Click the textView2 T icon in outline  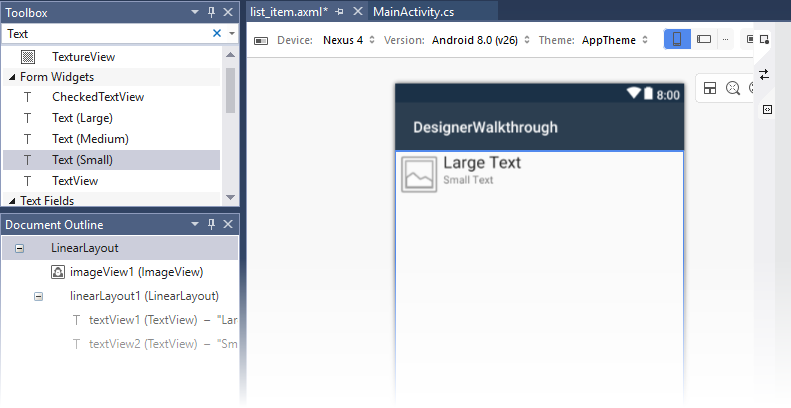coord(76,344)
